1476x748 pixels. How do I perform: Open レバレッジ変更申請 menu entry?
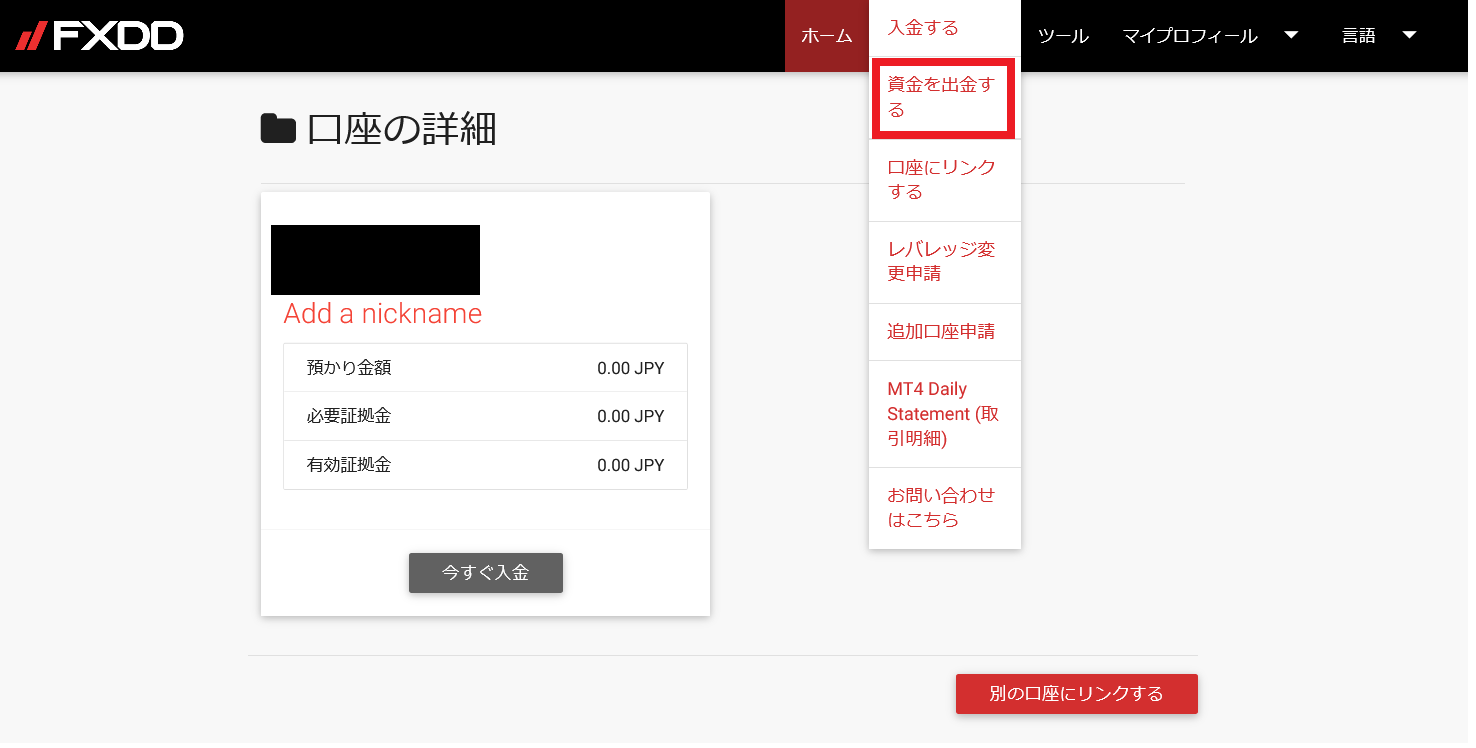coord(945,262)
